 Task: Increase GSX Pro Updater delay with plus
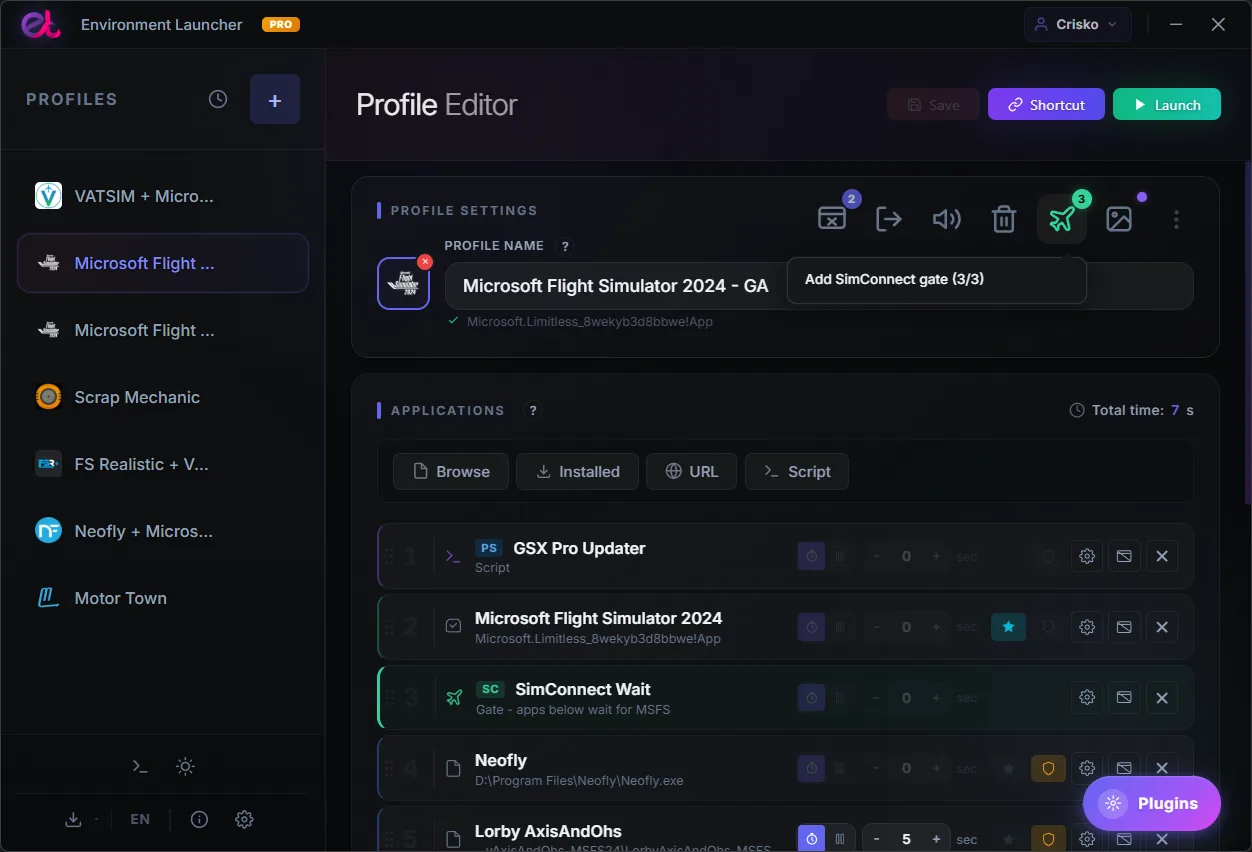click(936, 556)
